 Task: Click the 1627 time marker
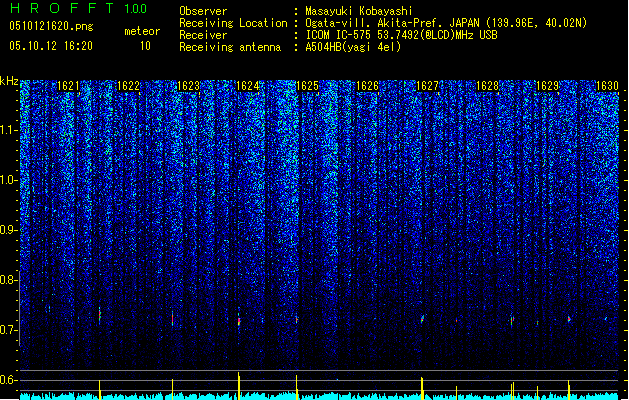pyautogui.click(x=428, y=86)
